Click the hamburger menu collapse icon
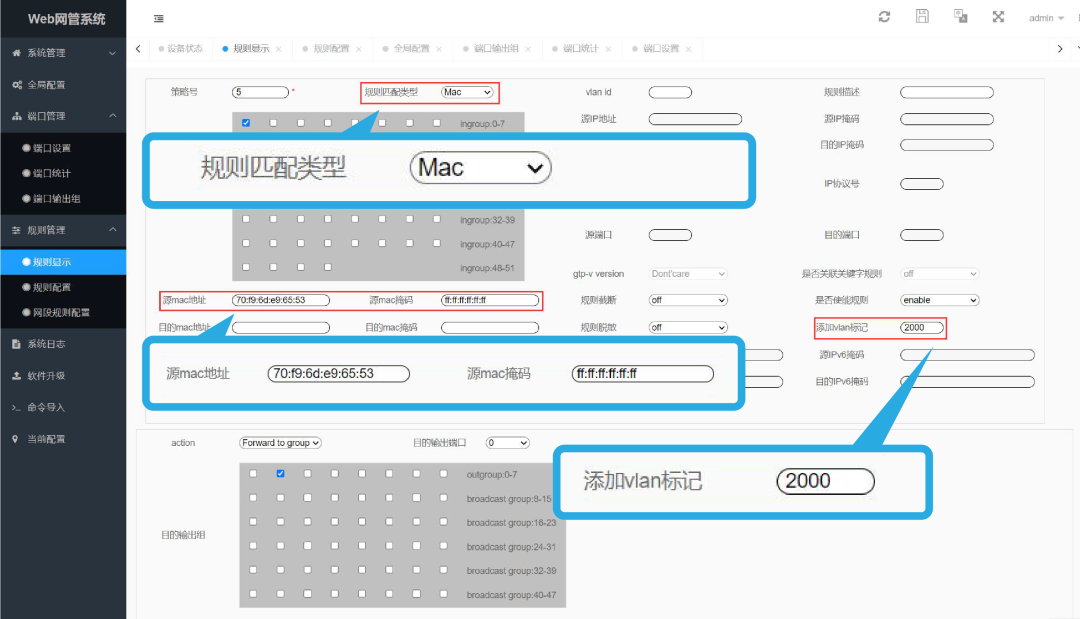 tap(158, 19)
